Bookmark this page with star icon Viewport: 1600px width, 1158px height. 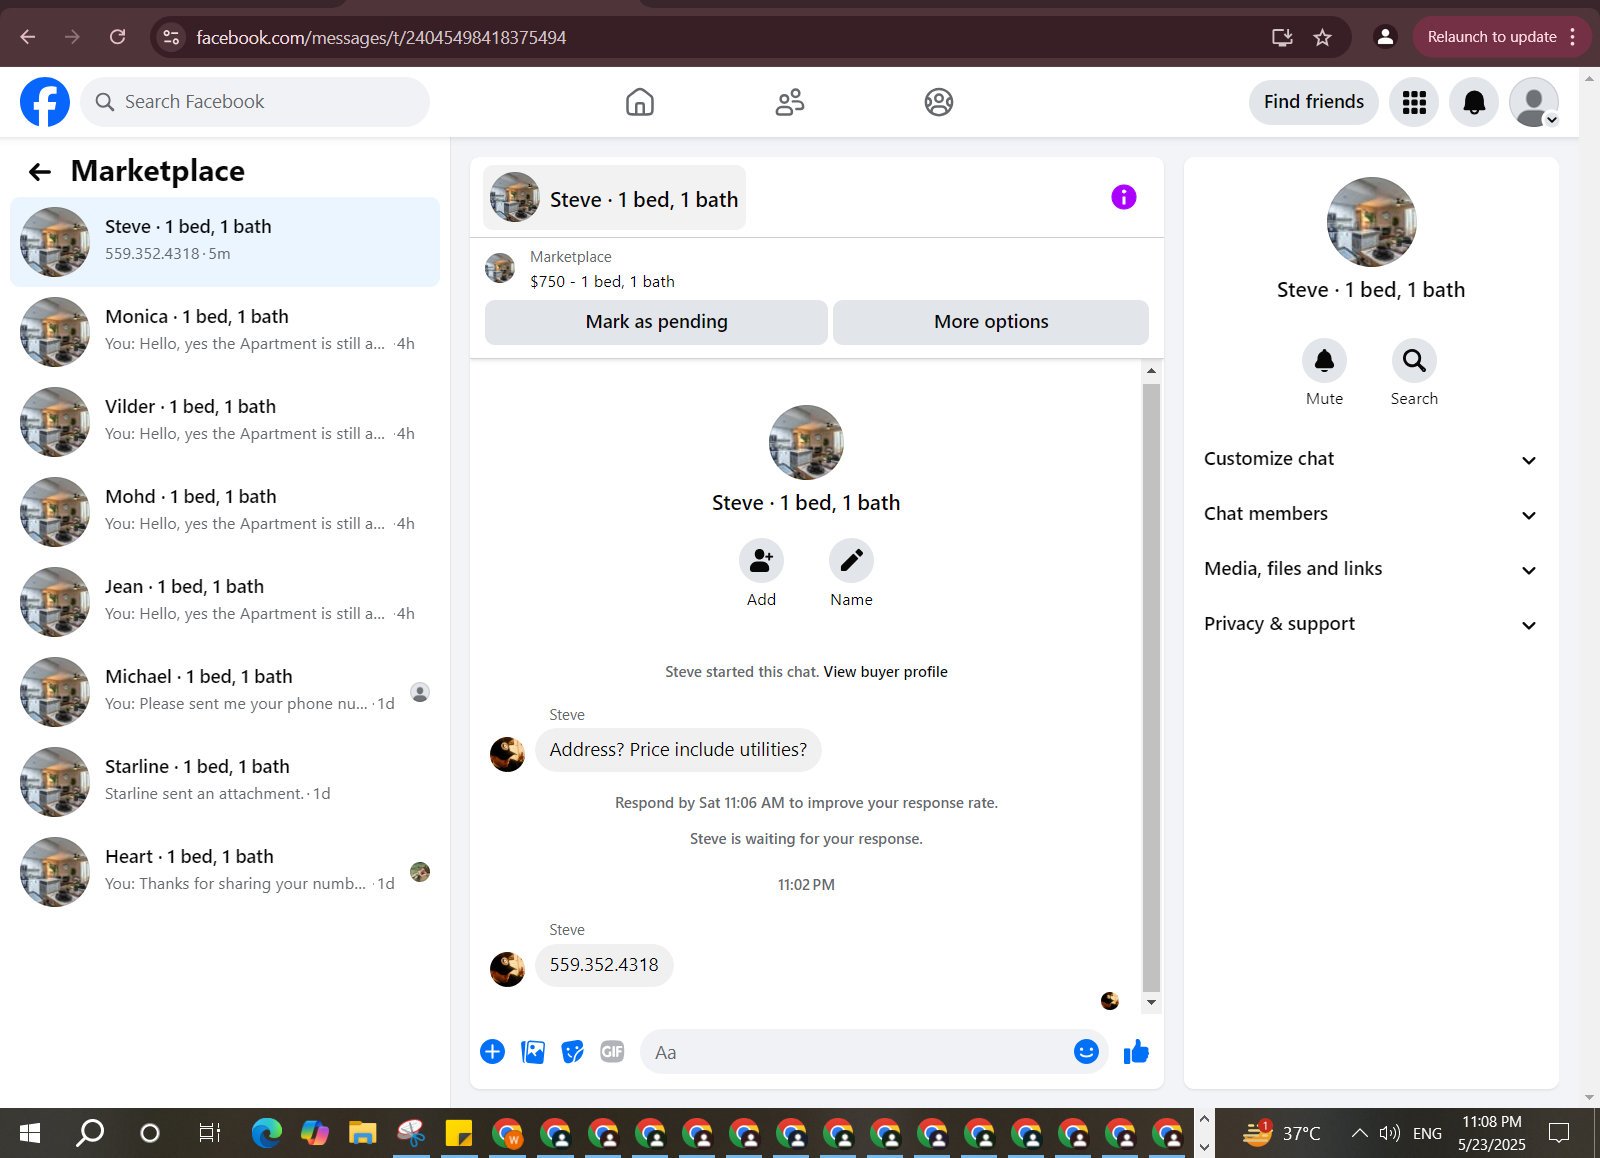tap(1322, 37)
